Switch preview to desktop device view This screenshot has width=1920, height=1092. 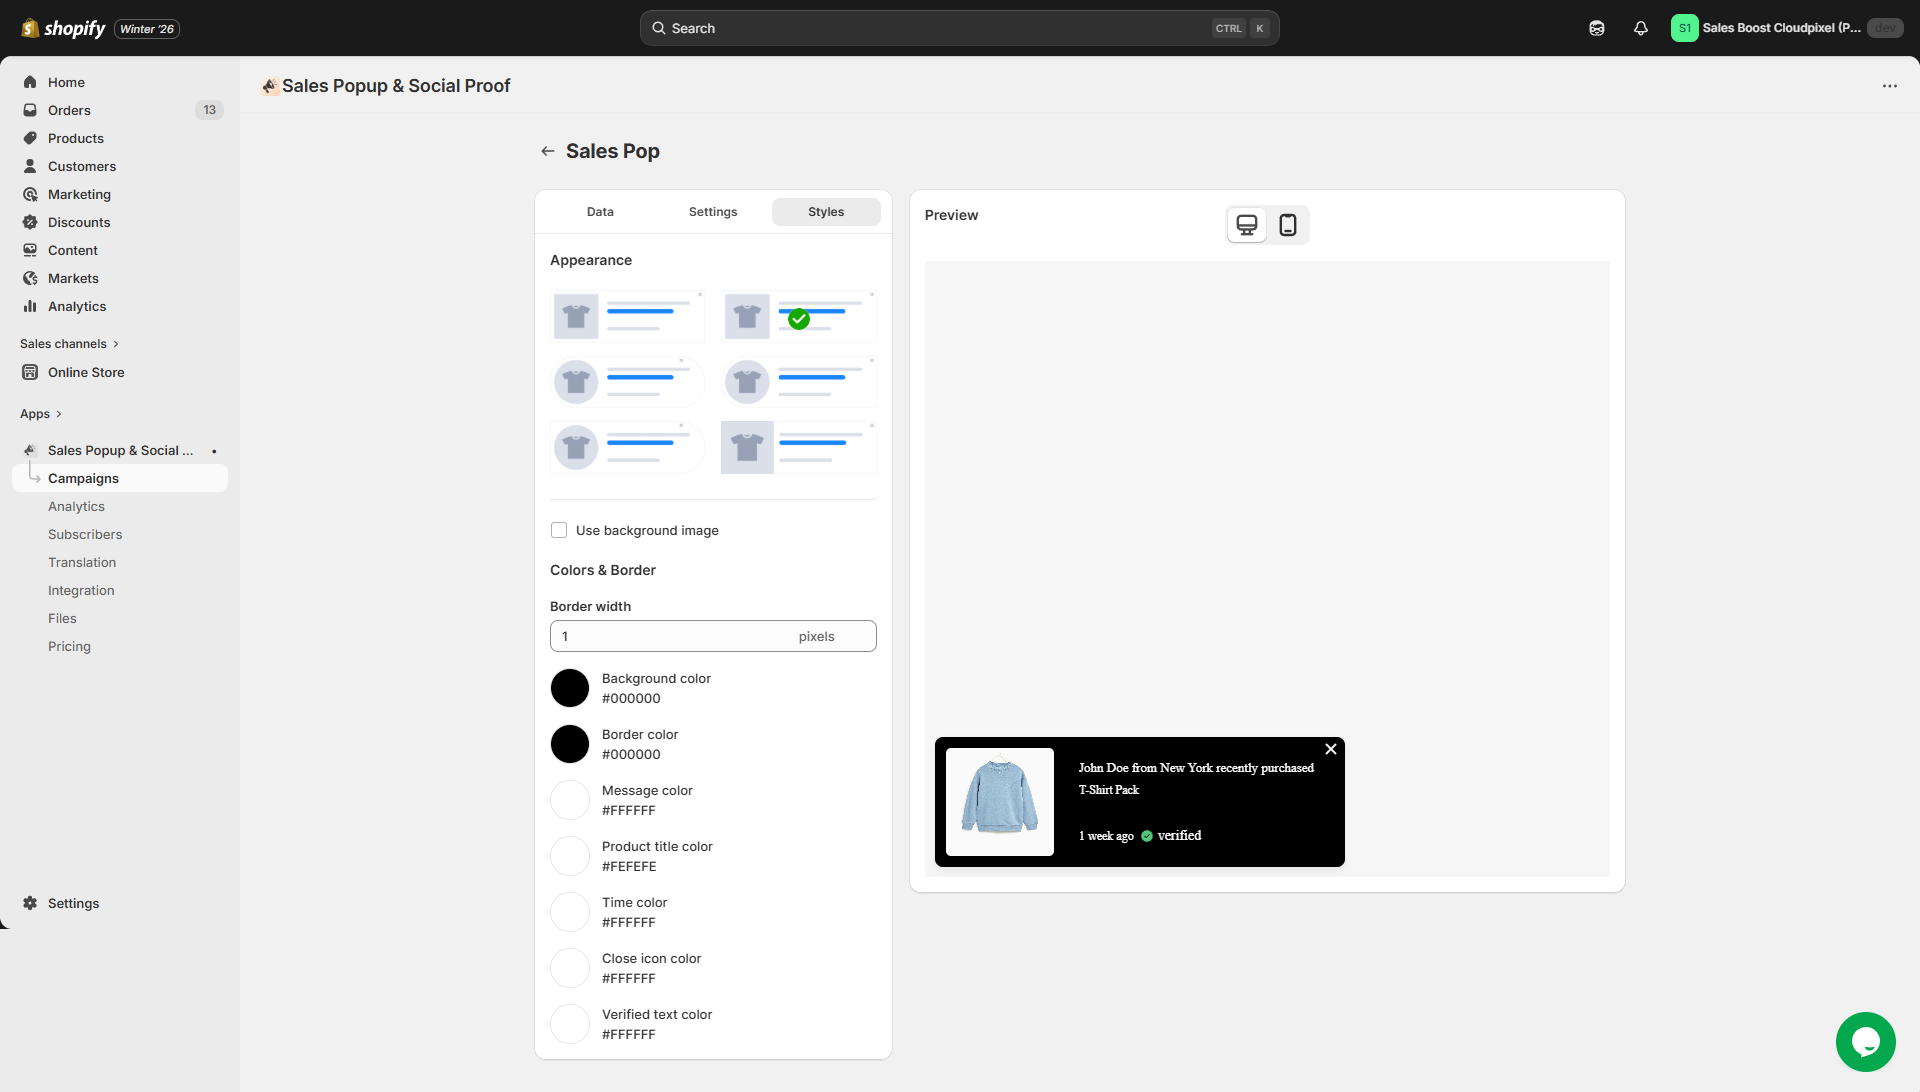[1246, 225]
